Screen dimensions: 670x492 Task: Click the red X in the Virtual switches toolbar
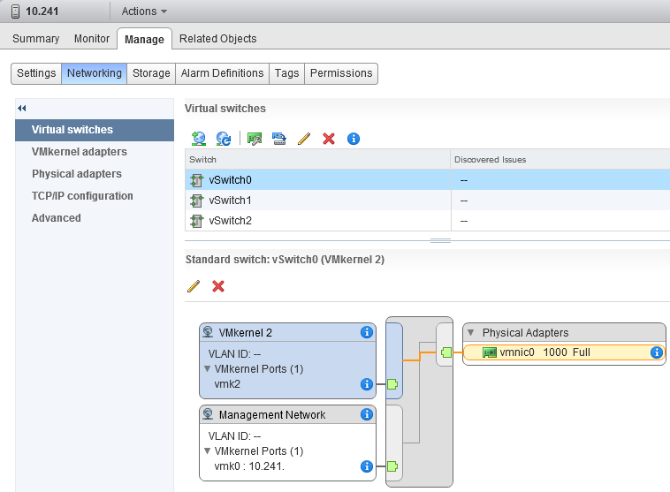328,139
